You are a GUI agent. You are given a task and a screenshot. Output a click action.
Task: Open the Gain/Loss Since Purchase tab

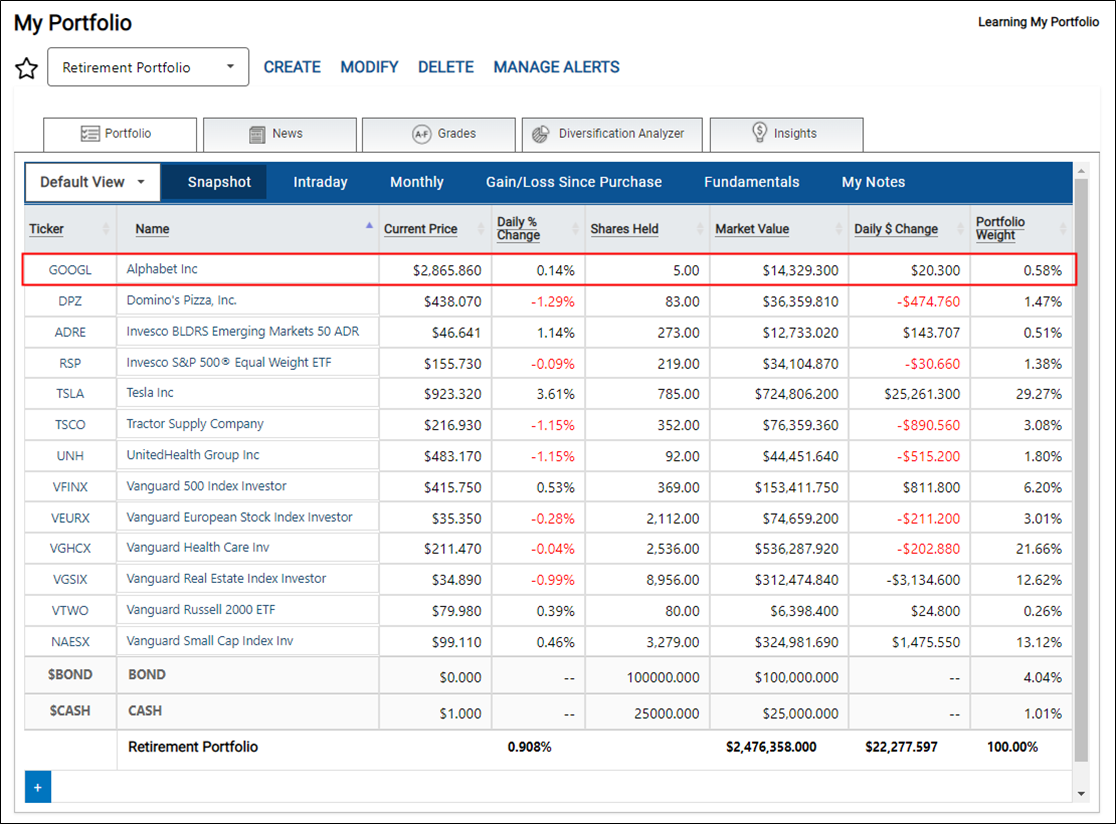(x=574, y=182)
